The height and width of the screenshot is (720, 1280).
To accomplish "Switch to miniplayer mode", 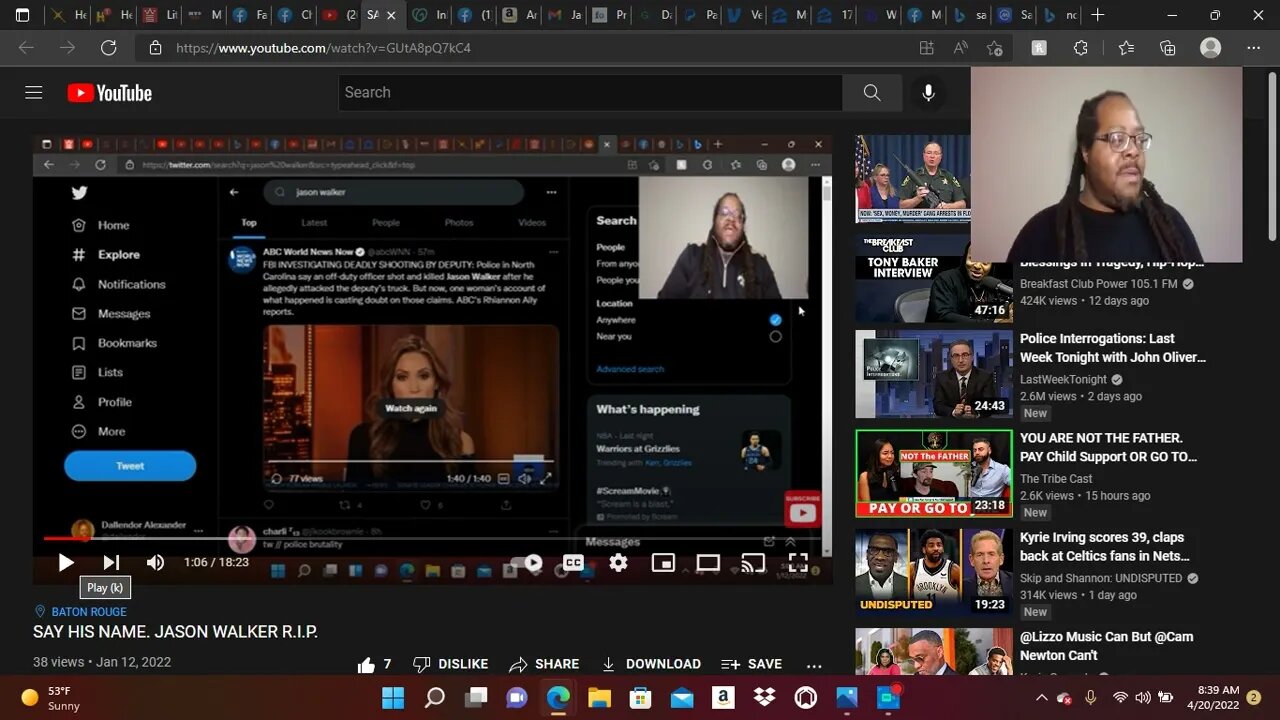I will pos(663,563).
